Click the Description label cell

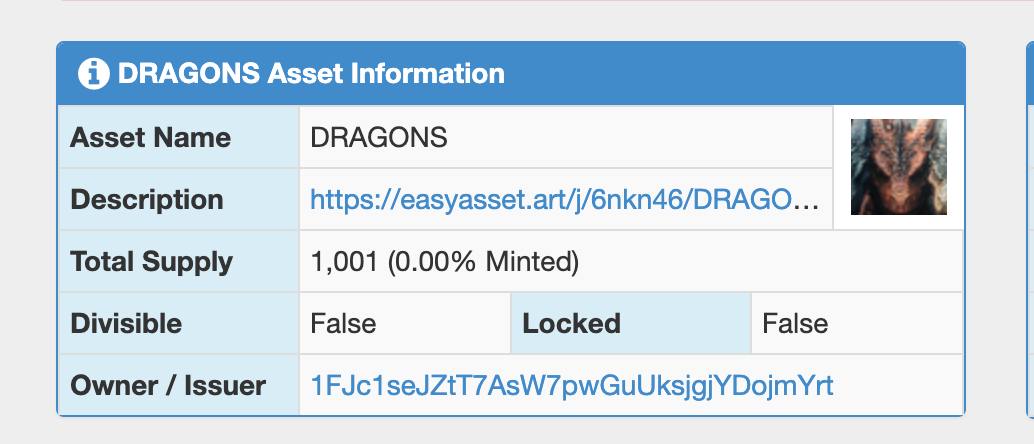click(179, 199)
